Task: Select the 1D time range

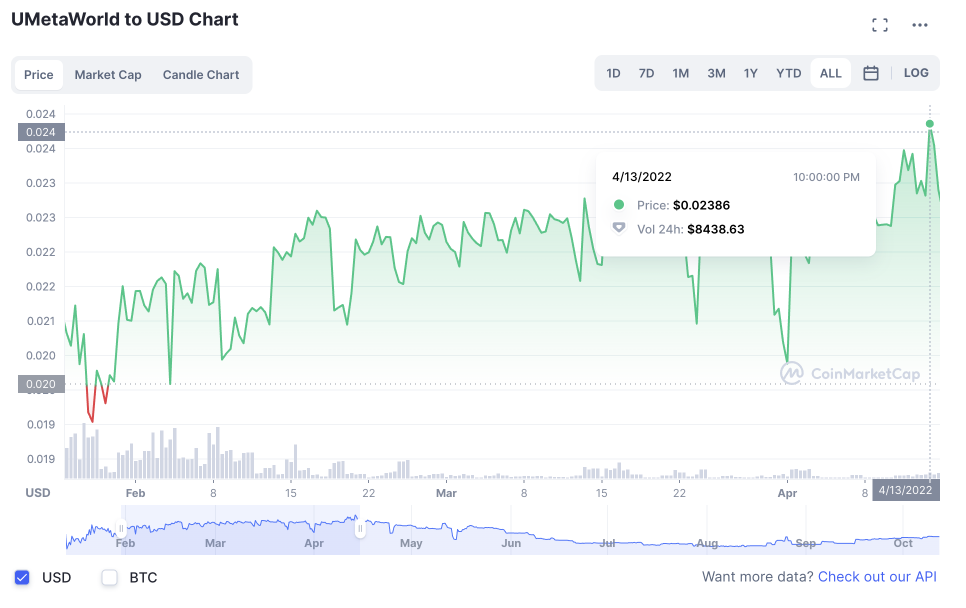Action: pos(613,73)
